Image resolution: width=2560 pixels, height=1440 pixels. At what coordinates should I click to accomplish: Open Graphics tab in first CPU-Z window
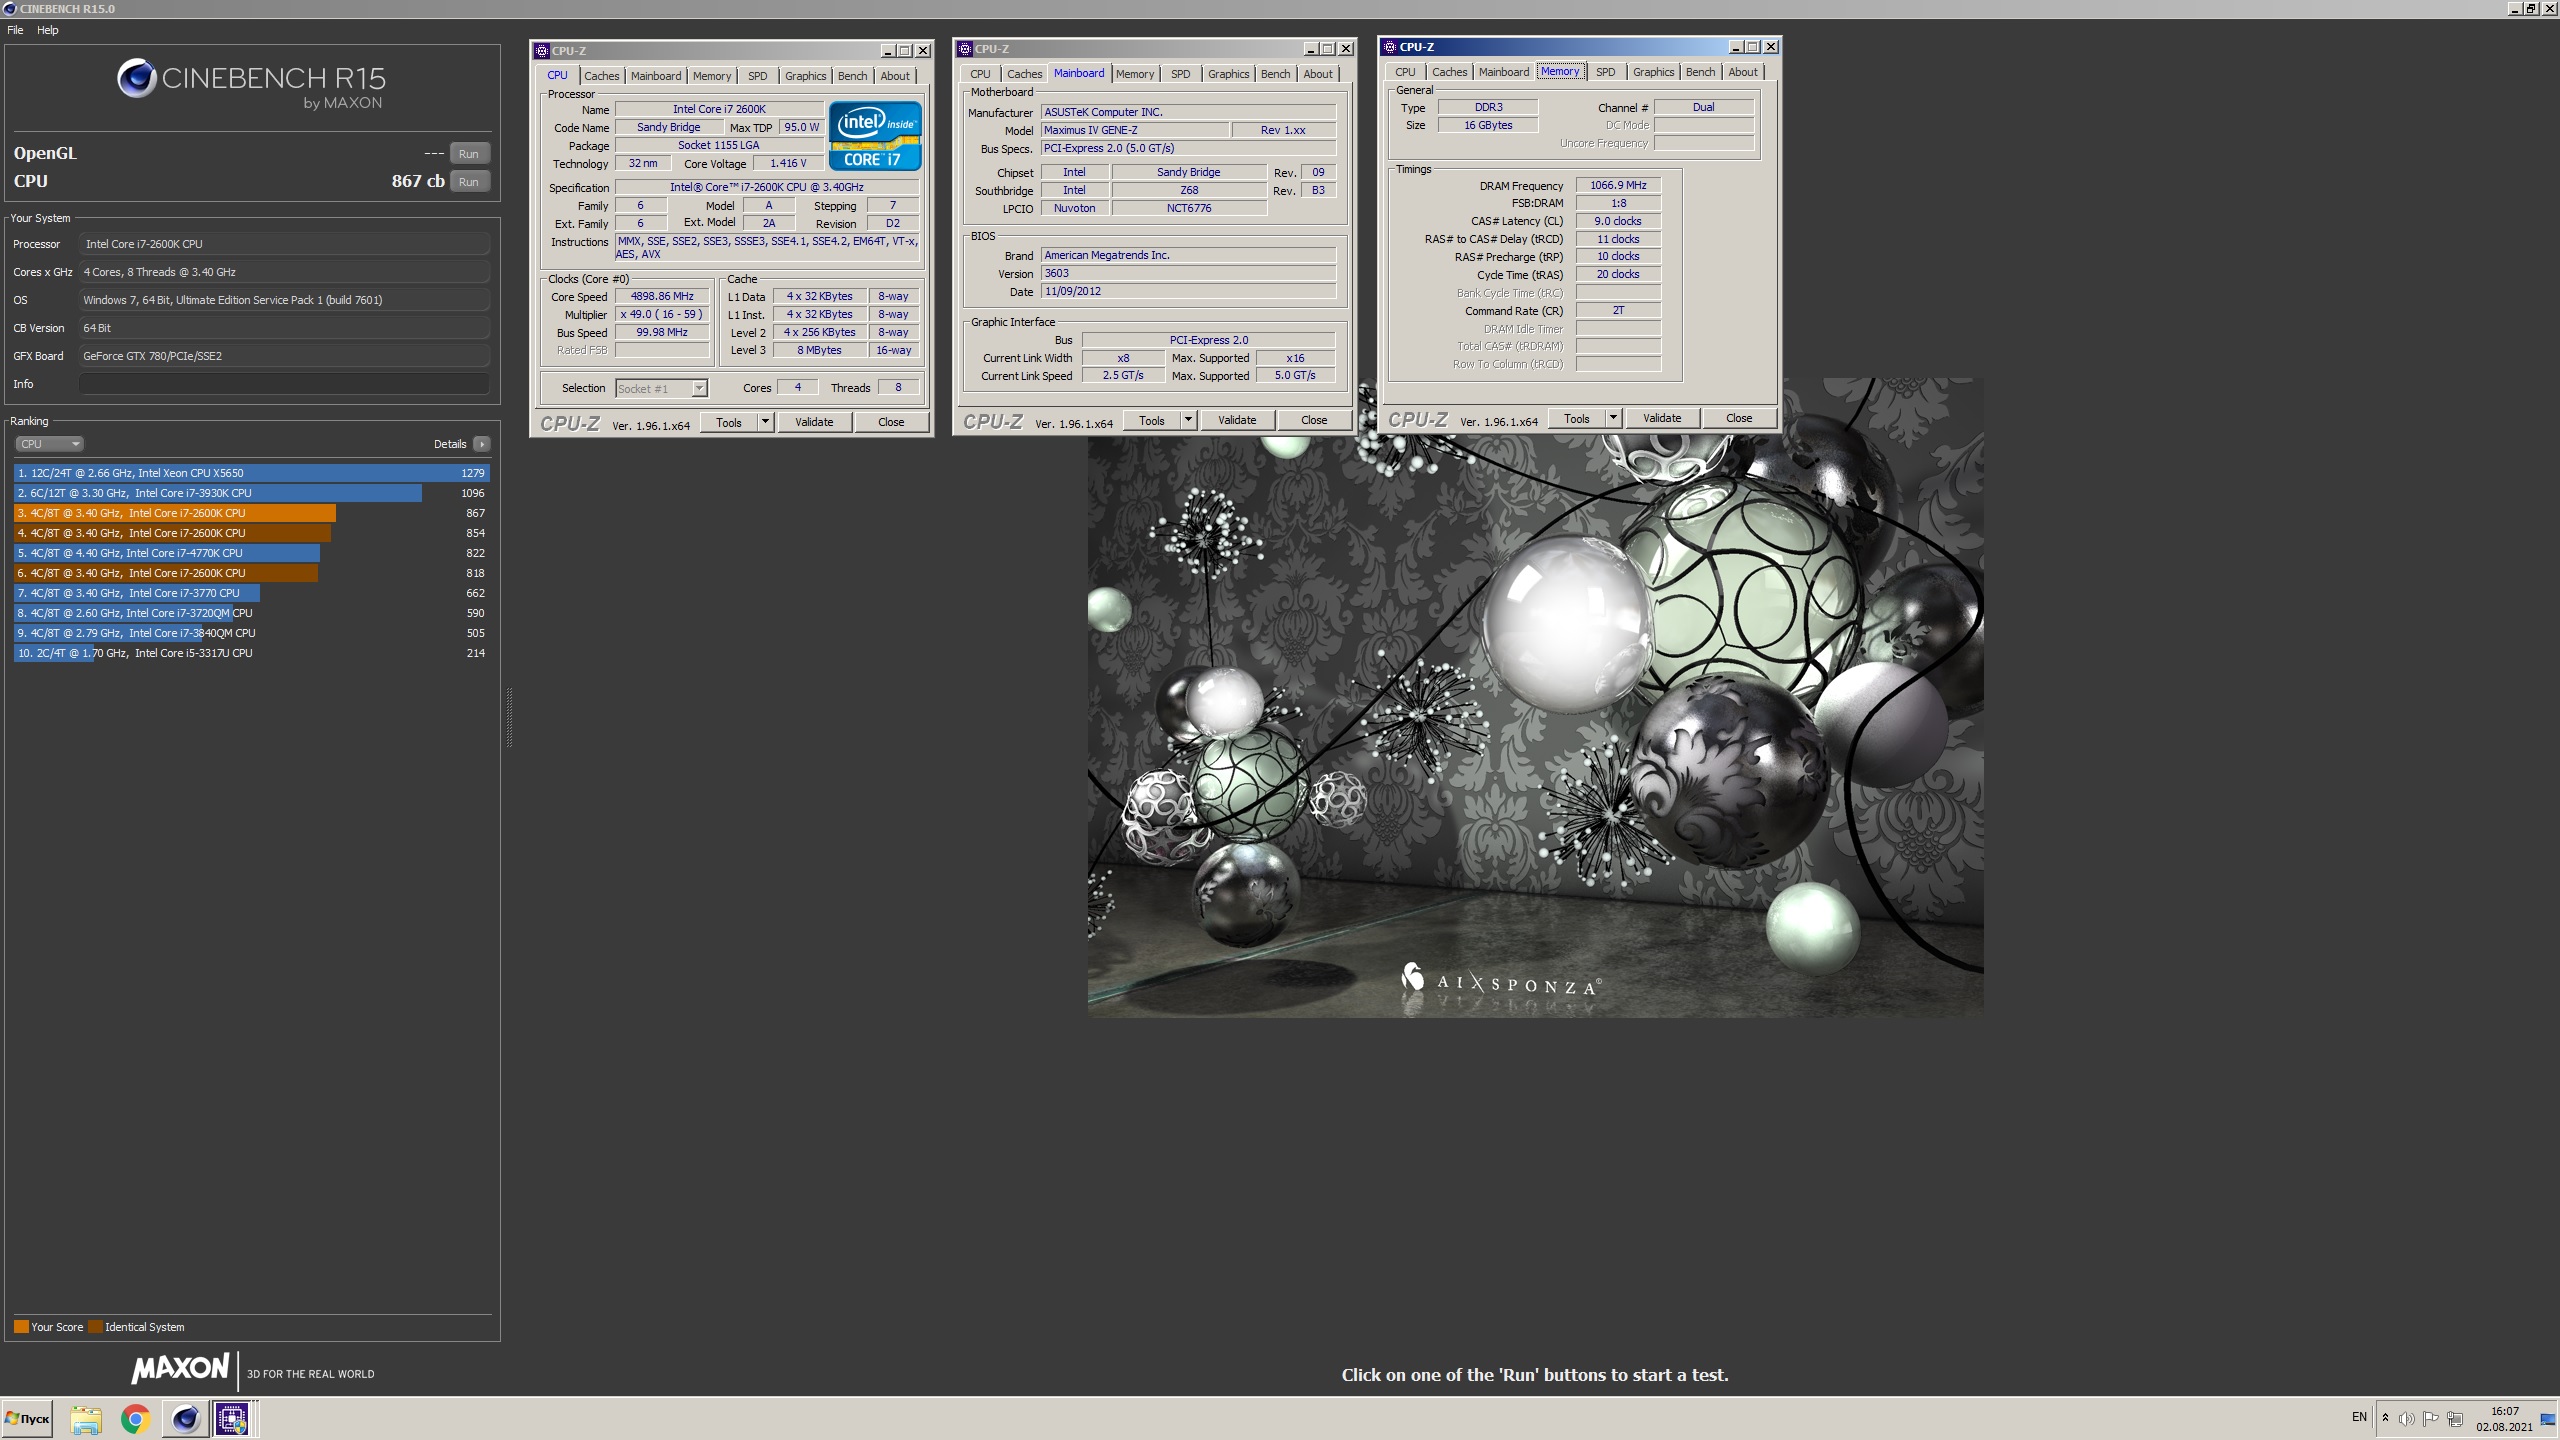(x=805, y=76)
